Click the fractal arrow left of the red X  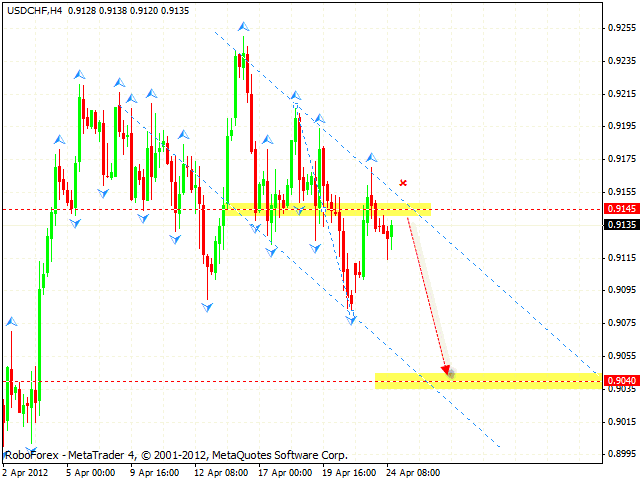pyautogui.click(x=371, y=158)
